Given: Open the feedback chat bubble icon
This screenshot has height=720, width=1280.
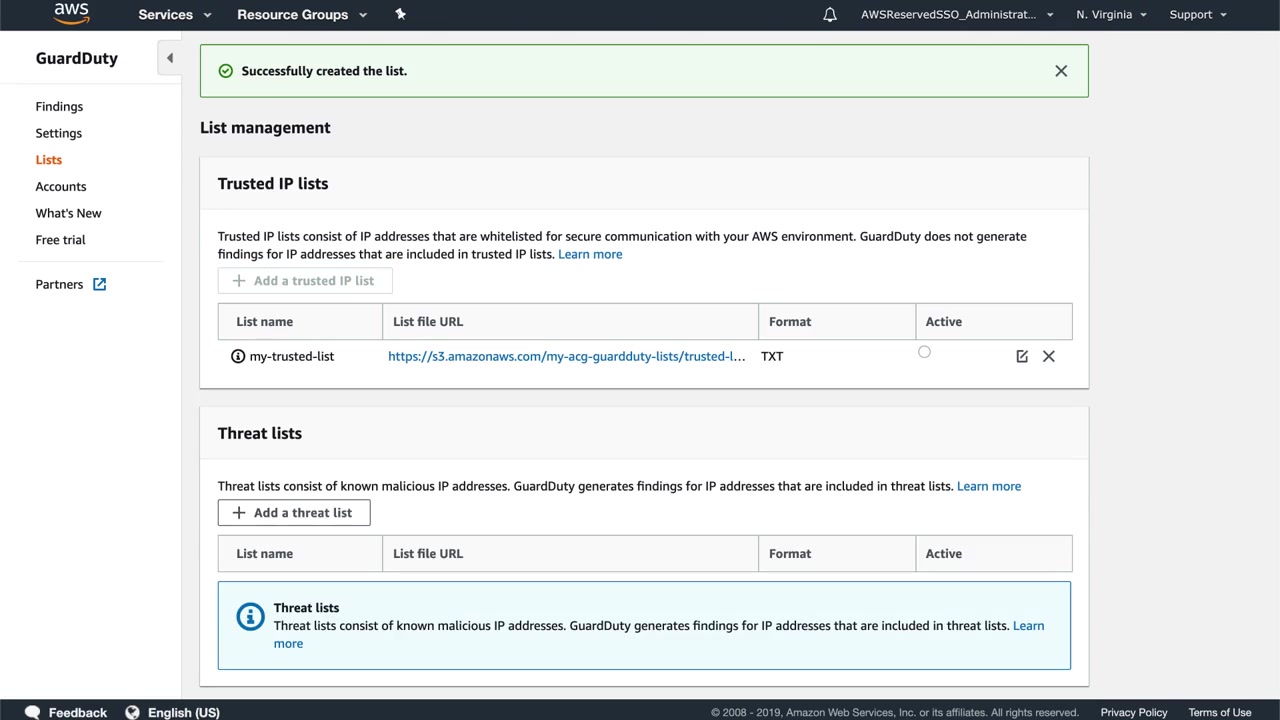Looking at the screenshot, I should [x=32, y=712].
